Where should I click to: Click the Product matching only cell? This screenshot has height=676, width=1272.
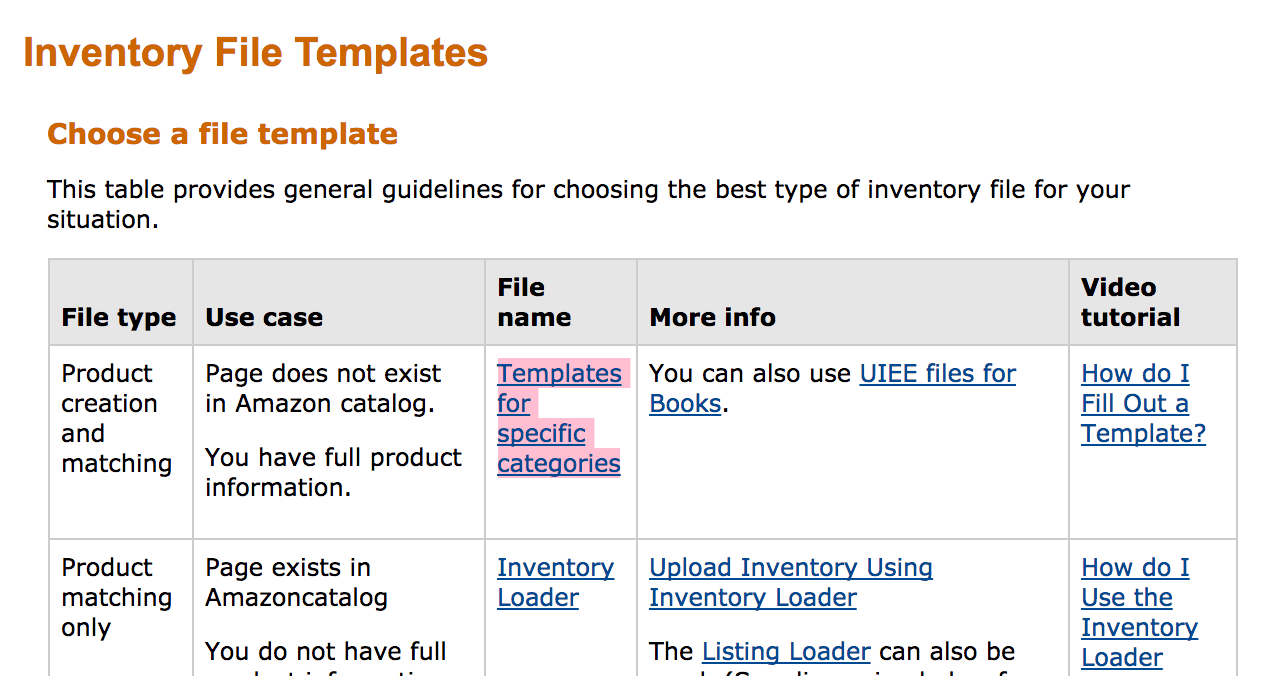tap(116, 597)
